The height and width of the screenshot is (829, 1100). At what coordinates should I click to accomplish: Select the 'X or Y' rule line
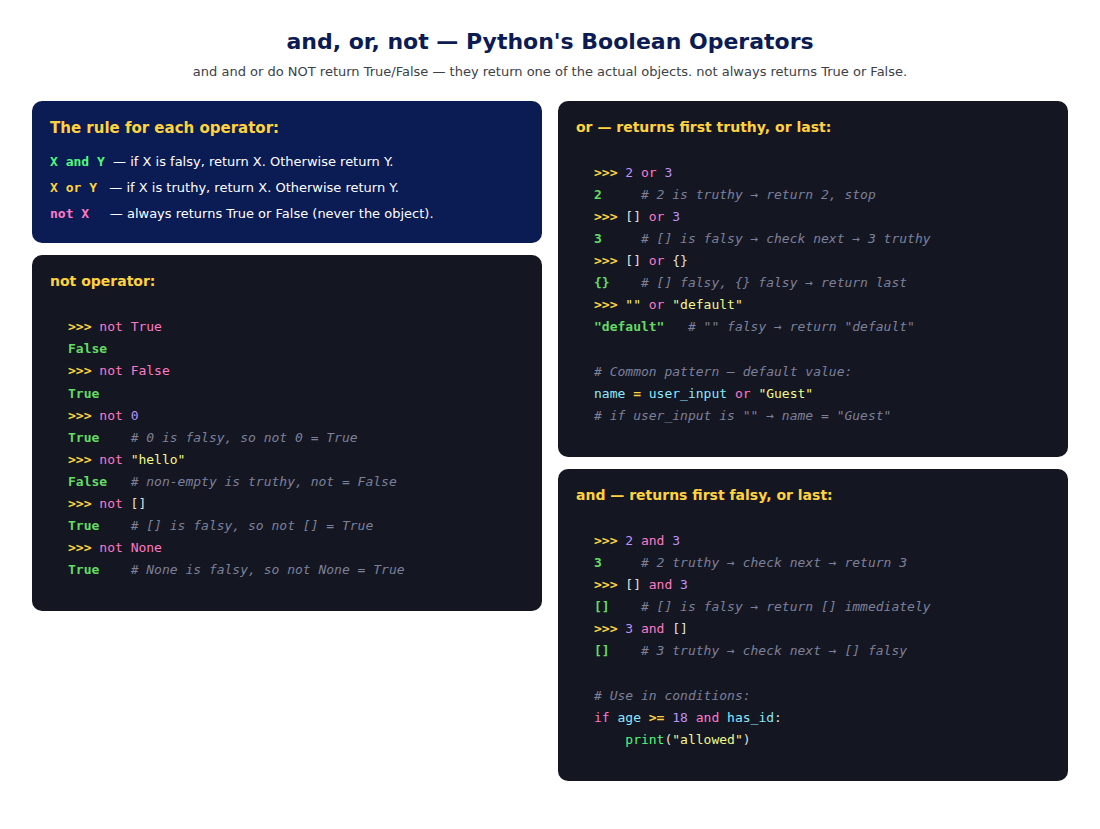point(224,188)
